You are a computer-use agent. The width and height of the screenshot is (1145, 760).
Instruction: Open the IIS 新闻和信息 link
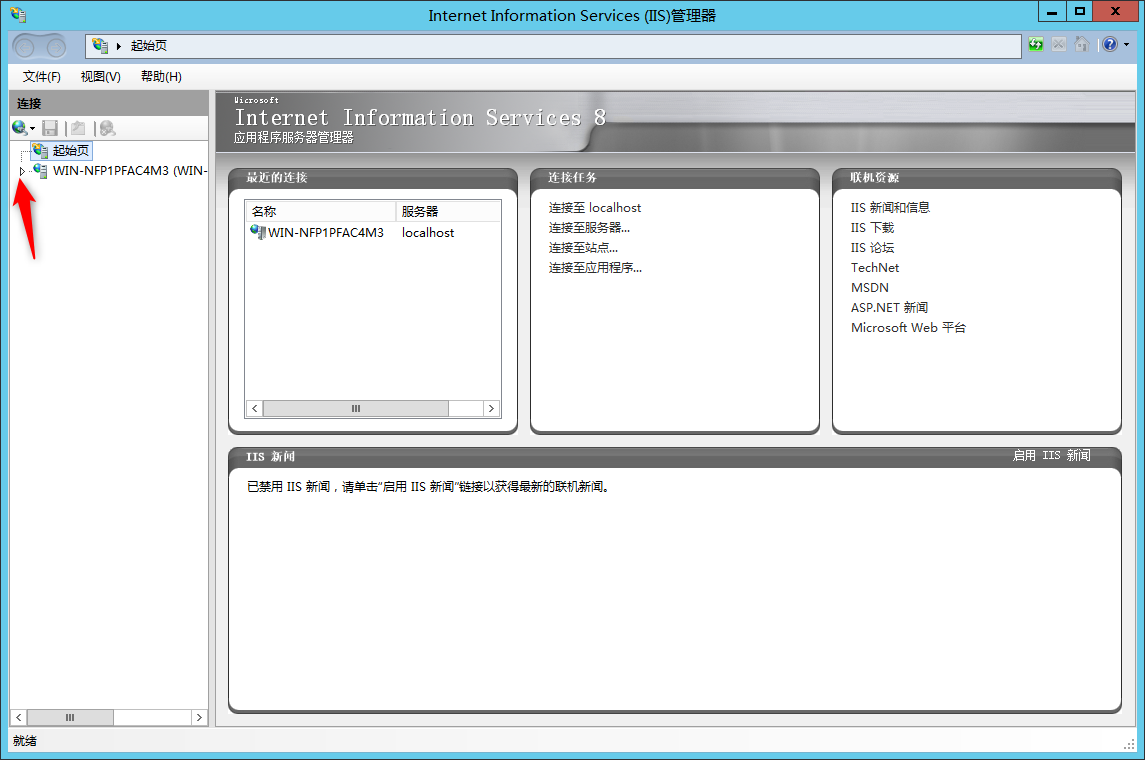[x=890, y=208]
